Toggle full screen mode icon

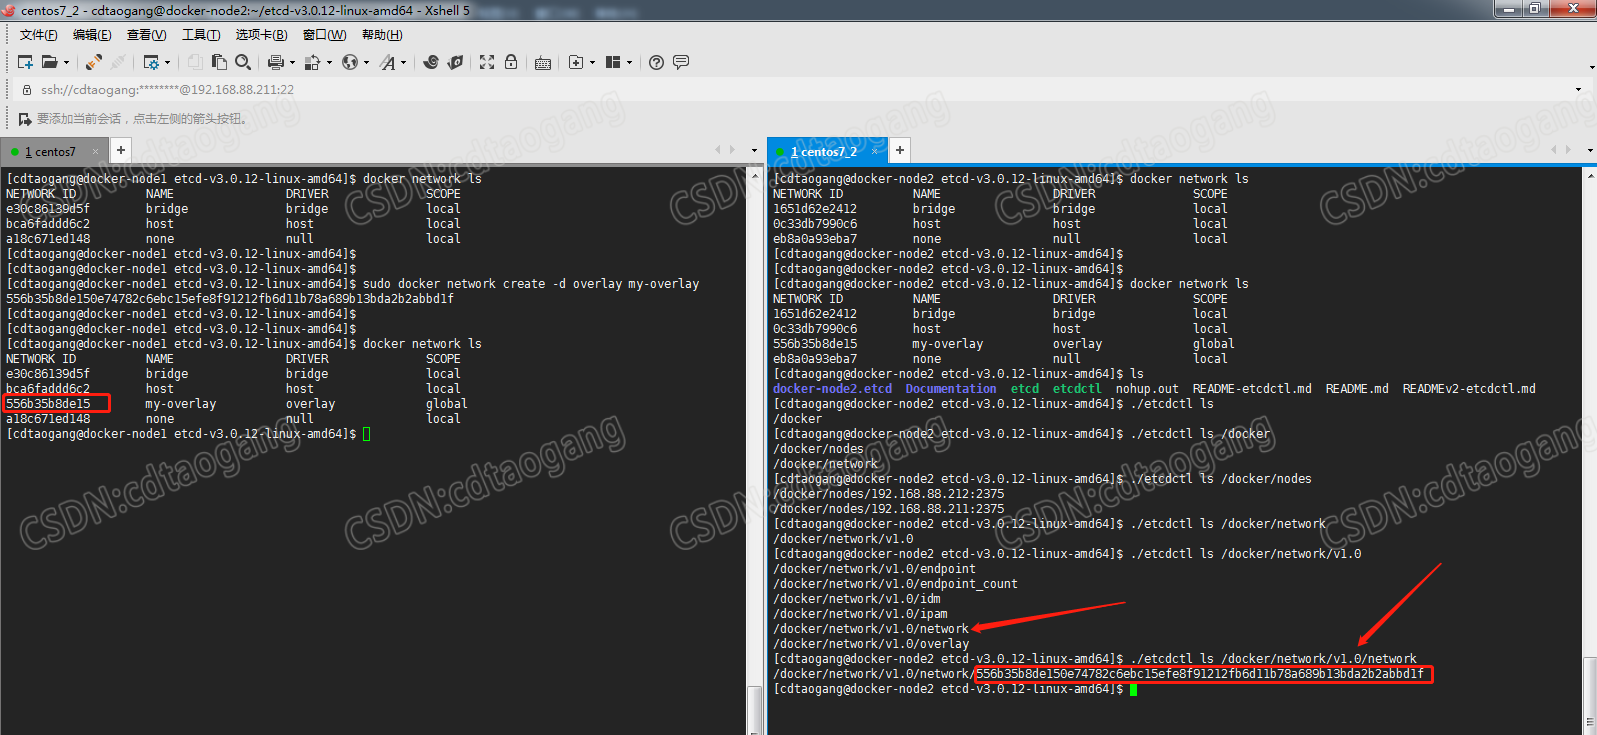coord(487,62)
